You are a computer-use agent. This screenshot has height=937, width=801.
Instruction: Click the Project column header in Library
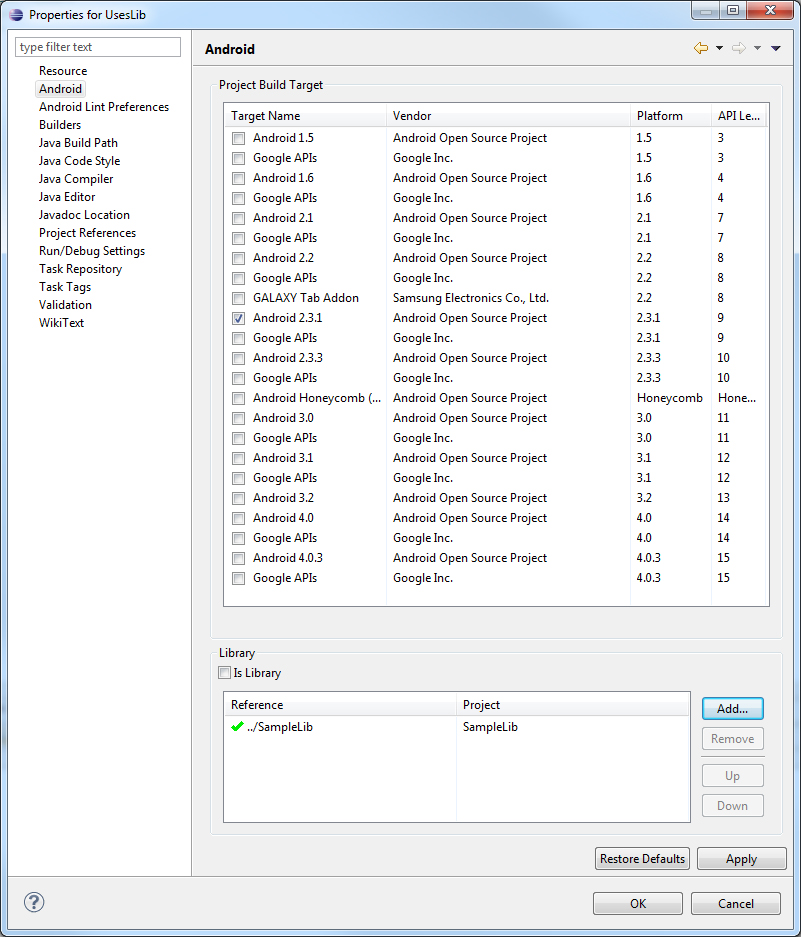(x=573, y=705)
